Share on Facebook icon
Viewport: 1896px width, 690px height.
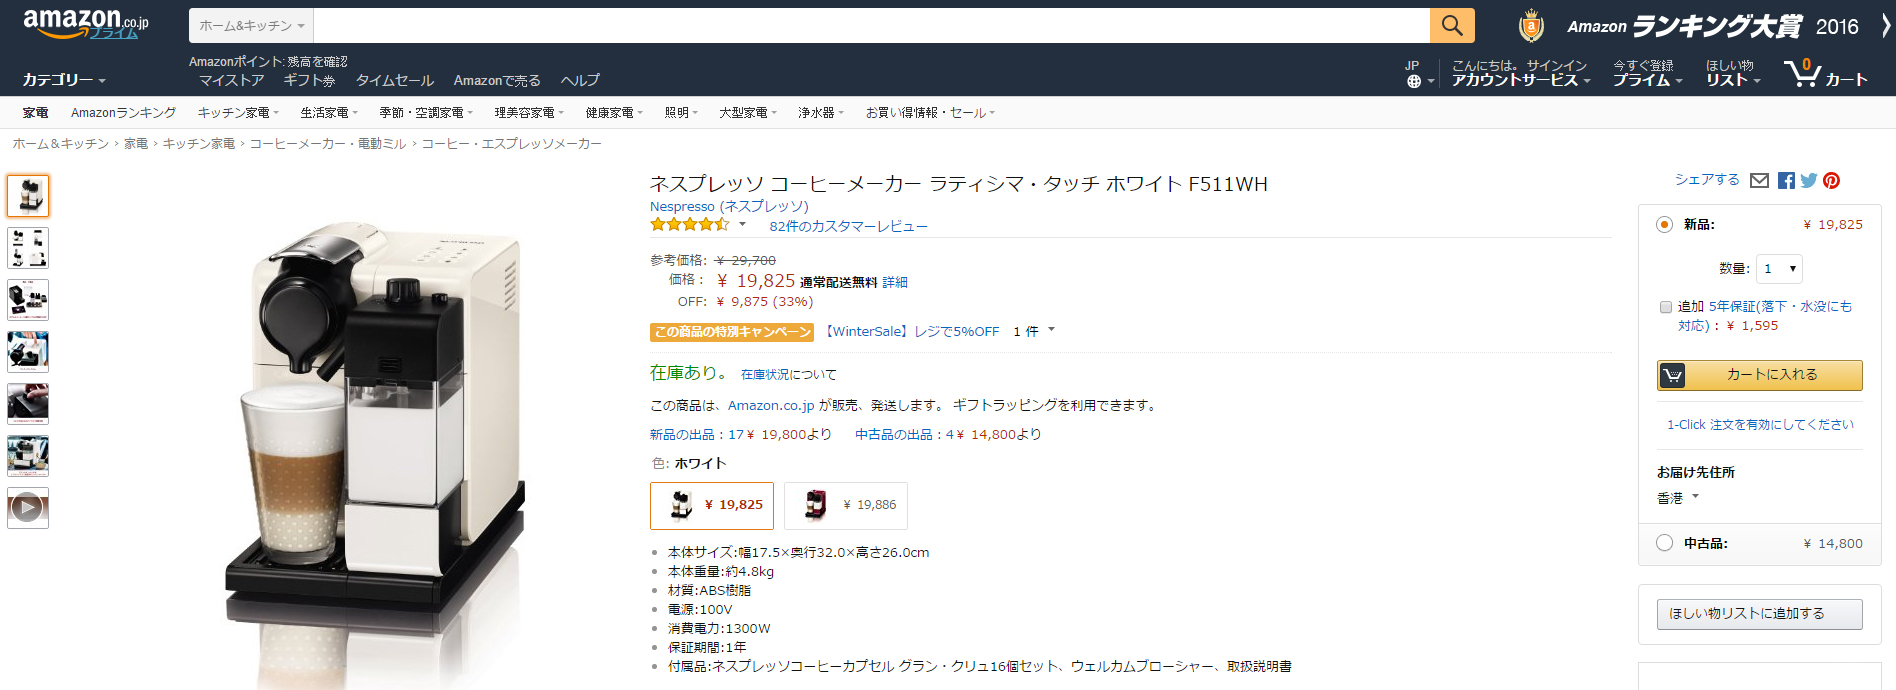click(x=1786, y=181)
